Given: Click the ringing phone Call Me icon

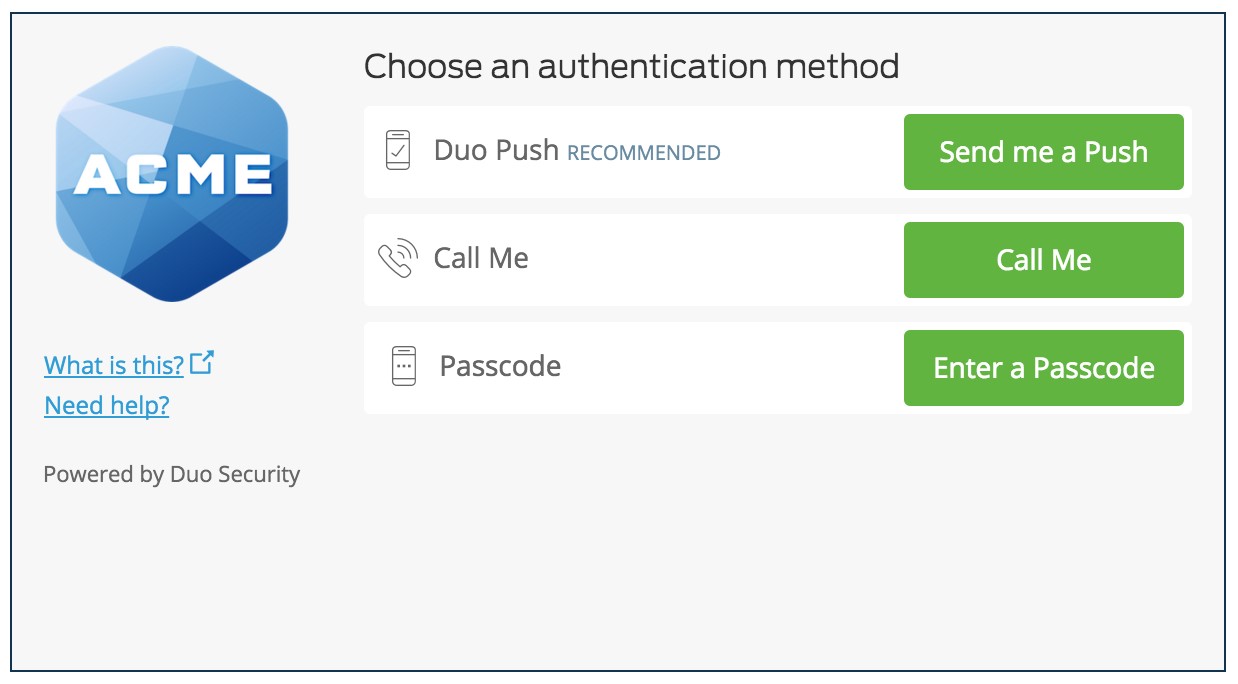Looking at the screenshot, I should pyautogui.click(x=396, y=259).
